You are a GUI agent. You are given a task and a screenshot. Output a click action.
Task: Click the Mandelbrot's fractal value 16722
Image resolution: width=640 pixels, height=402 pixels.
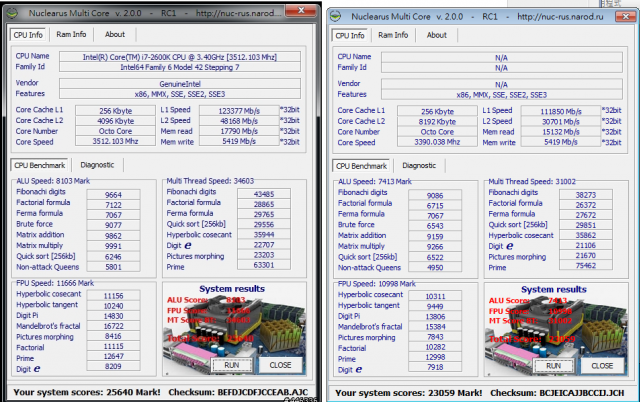tap(113, 326)
